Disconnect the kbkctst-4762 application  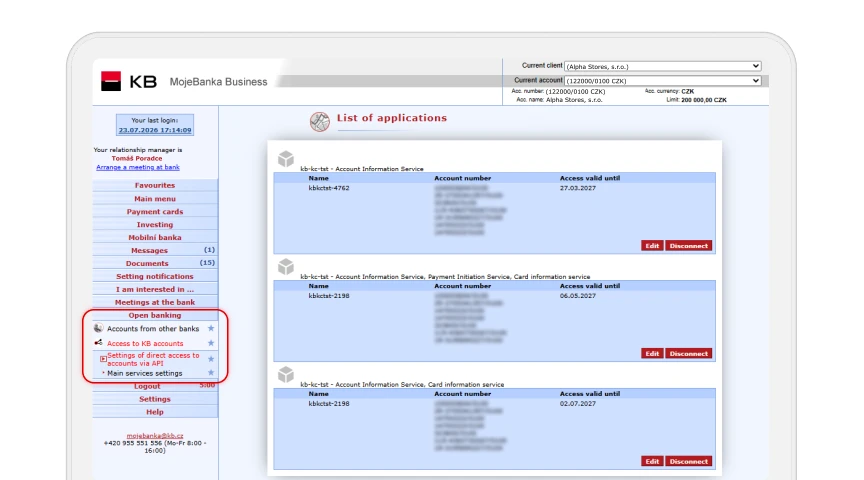689,246
